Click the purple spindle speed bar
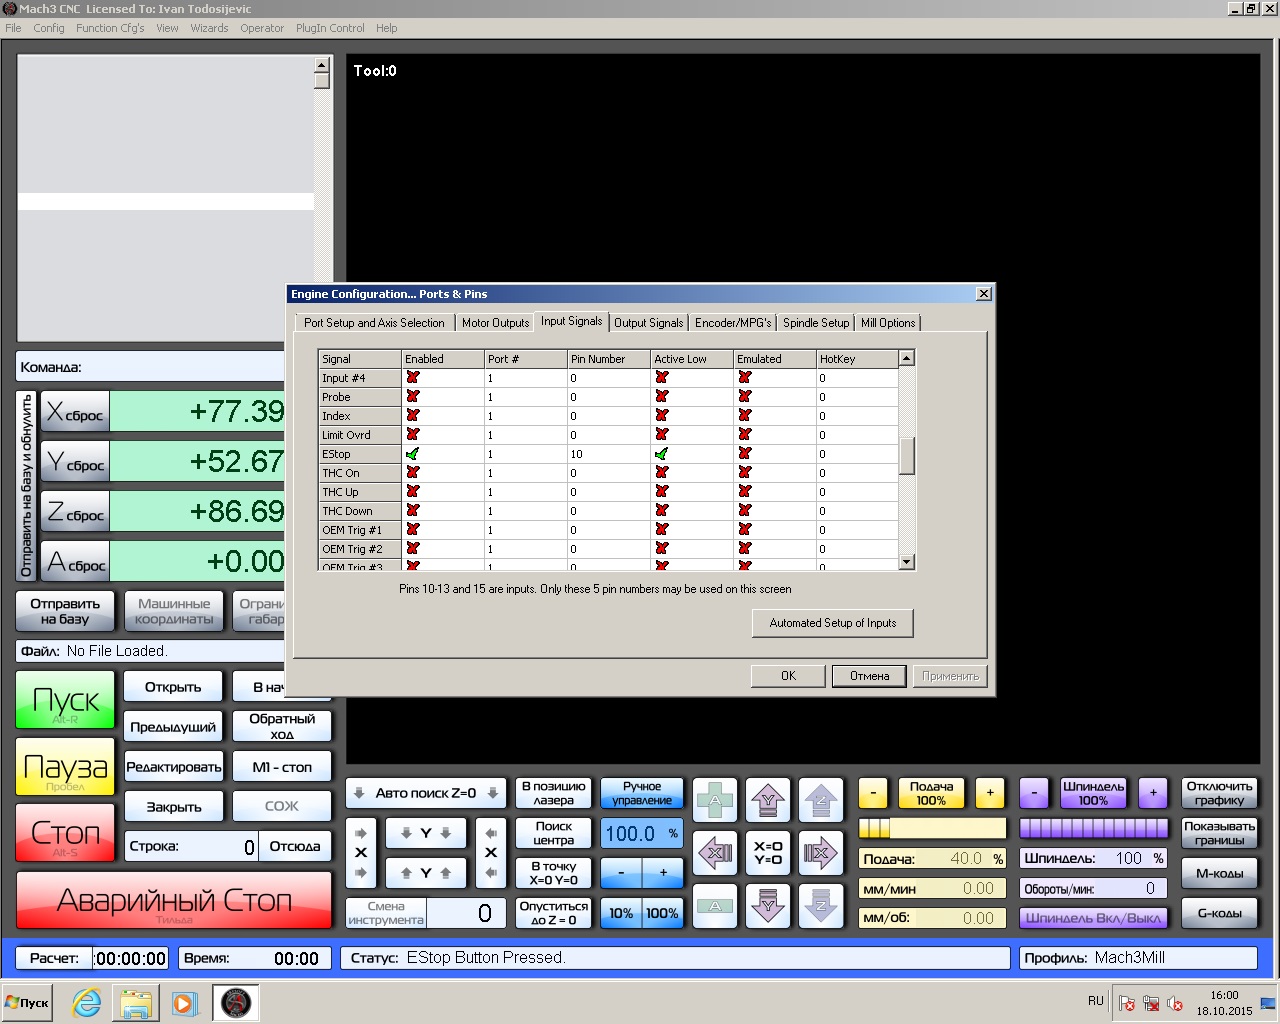The height and width of the screenshot is (1024, 1280). 1093,828
